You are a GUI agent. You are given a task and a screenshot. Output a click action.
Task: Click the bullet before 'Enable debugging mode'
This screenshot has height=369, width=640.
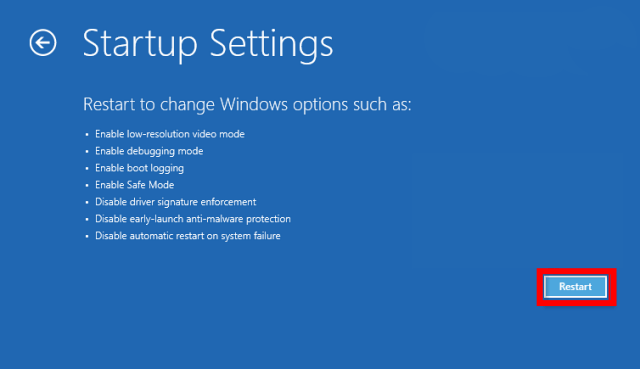pos(87,151)
